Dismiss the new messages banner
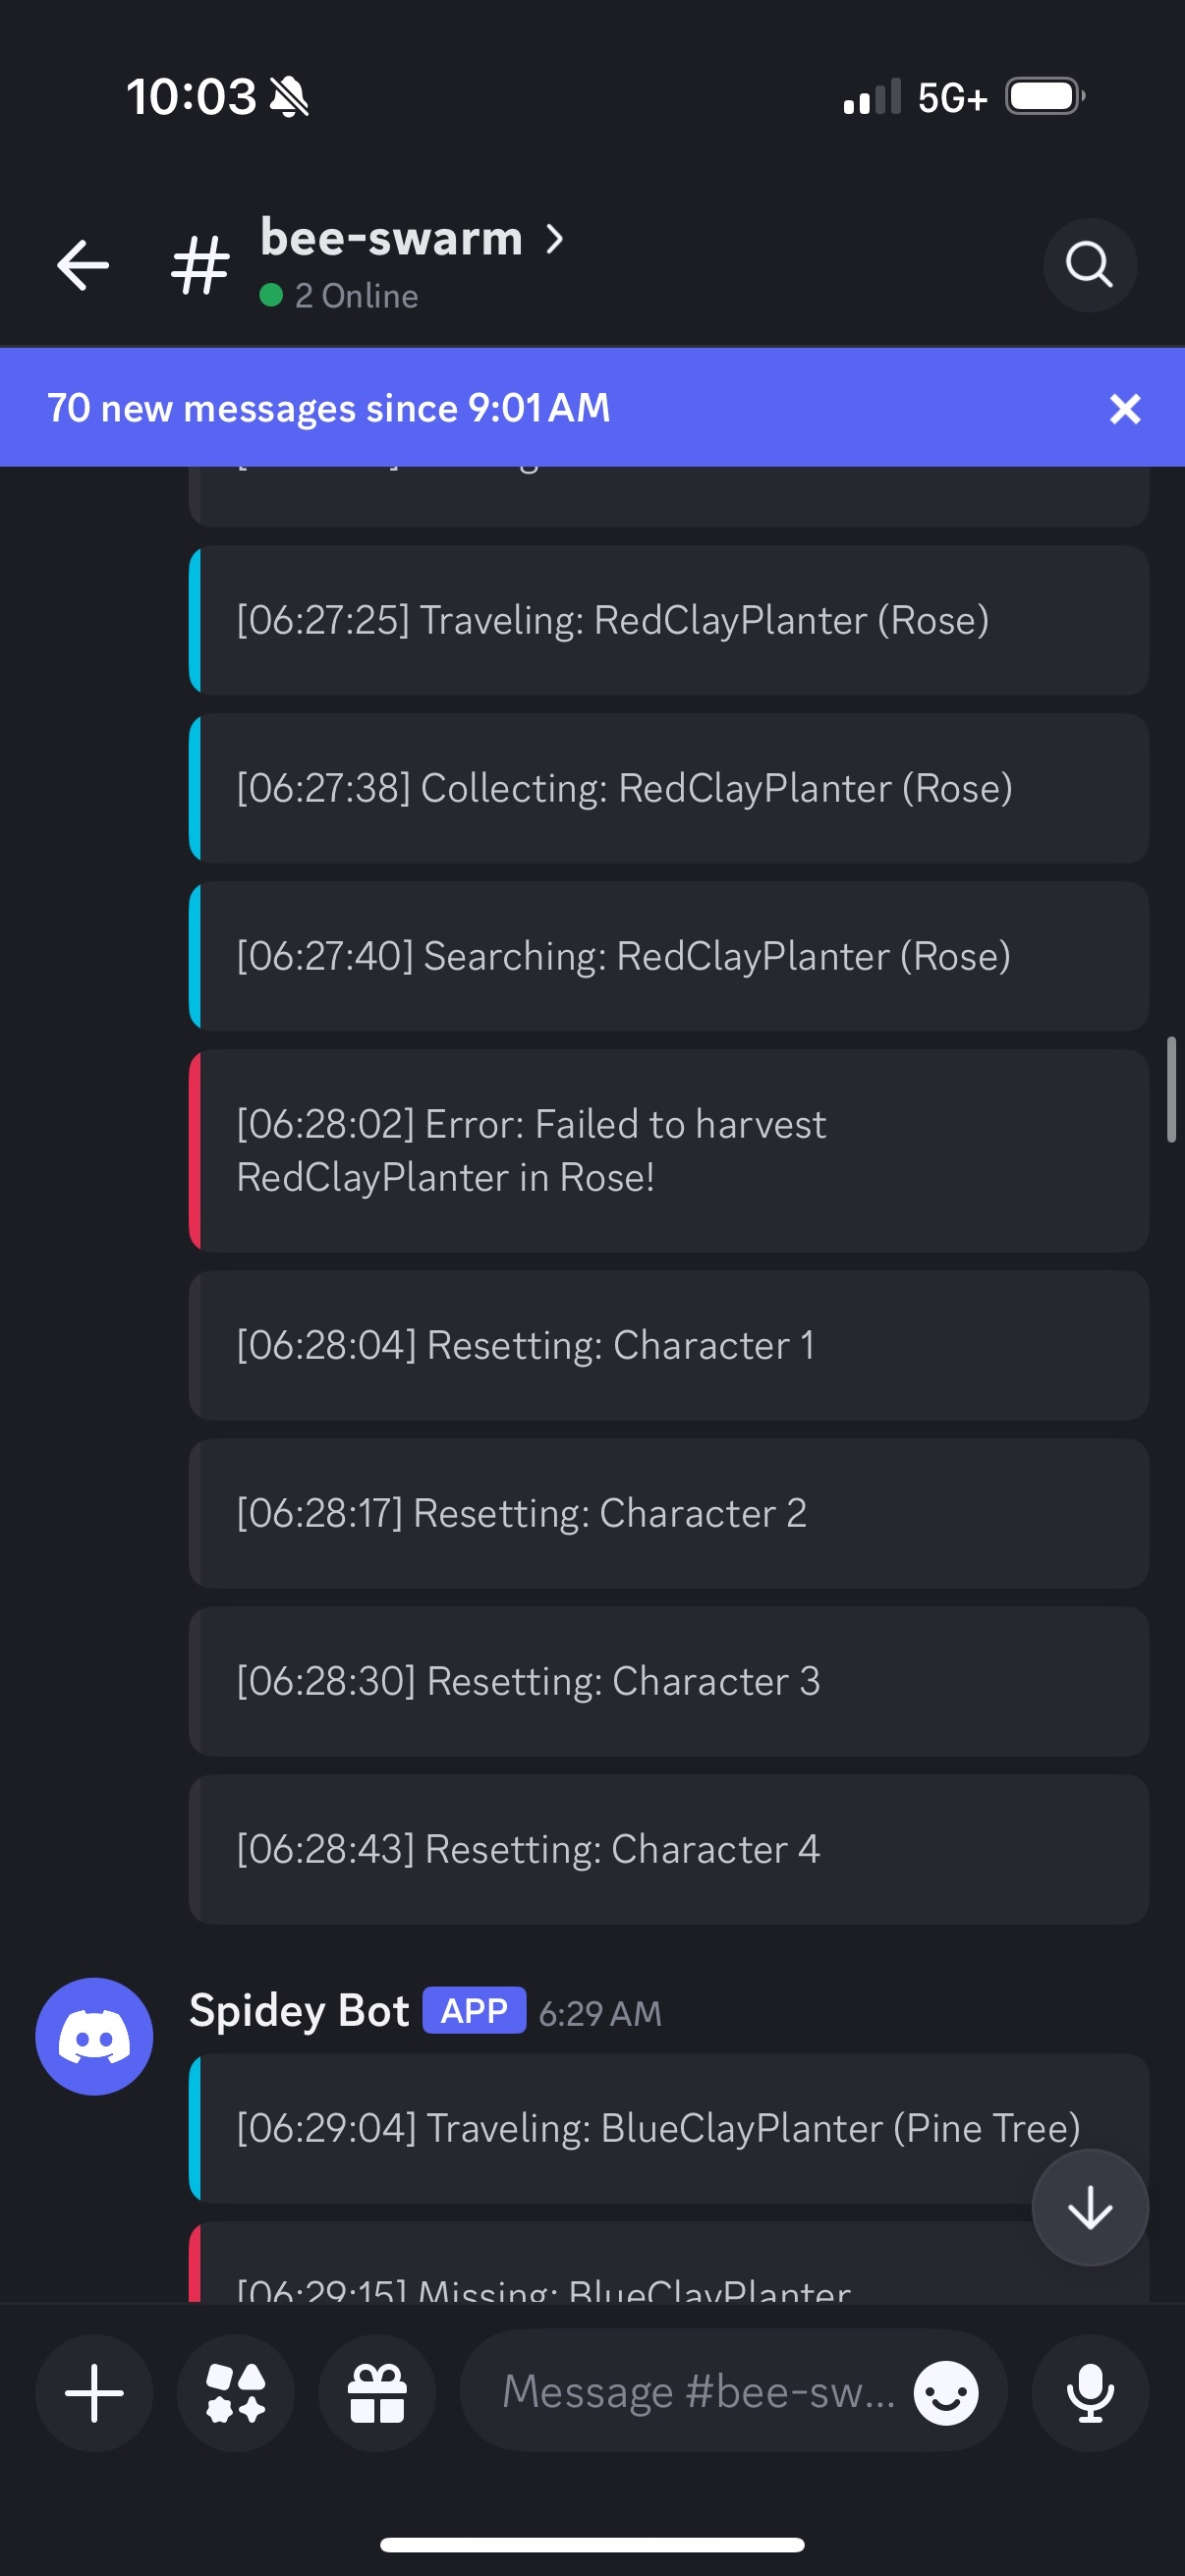Viewport: 1185px width, 2576px height. click(x=1125, y=408)
